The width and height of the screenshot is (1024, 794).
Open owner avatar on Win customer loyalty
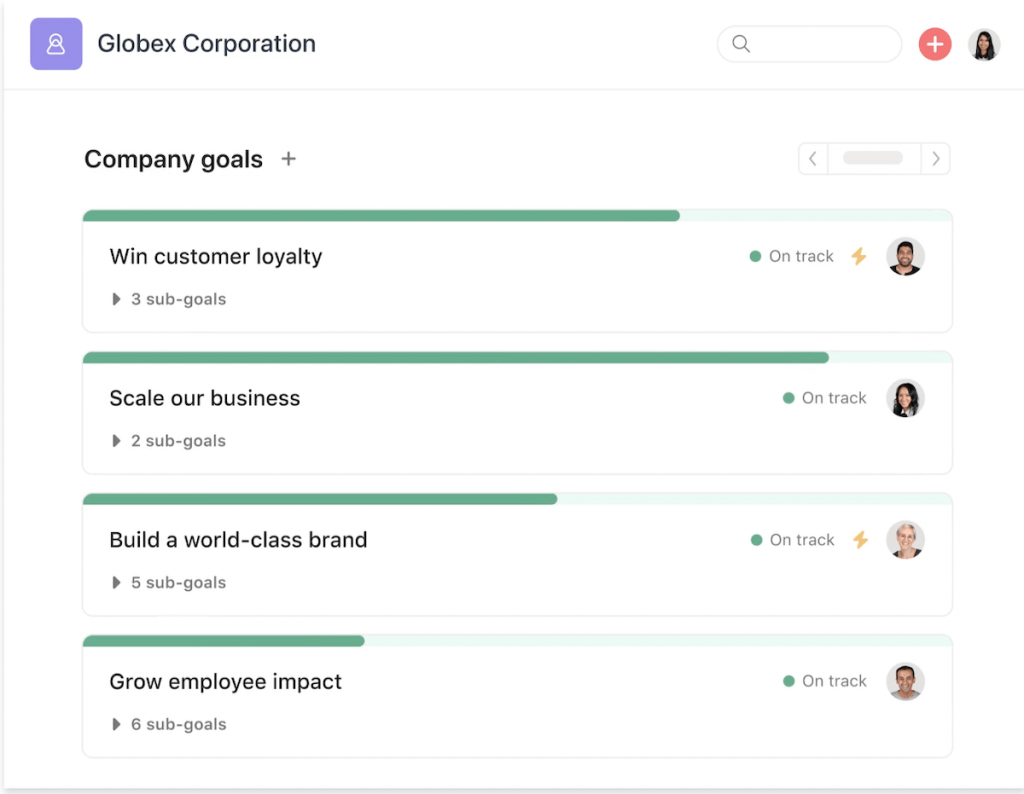pyautogui.click(x=905, y=256)
